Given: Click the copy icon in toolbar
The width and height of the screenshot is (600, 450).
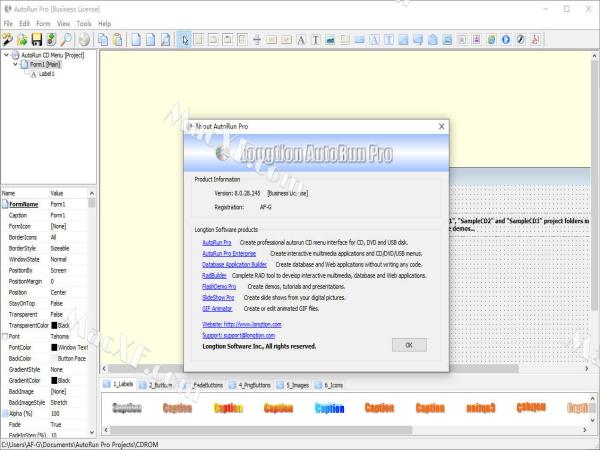Looking at the screenshot, I should click(x=103, y=39).
